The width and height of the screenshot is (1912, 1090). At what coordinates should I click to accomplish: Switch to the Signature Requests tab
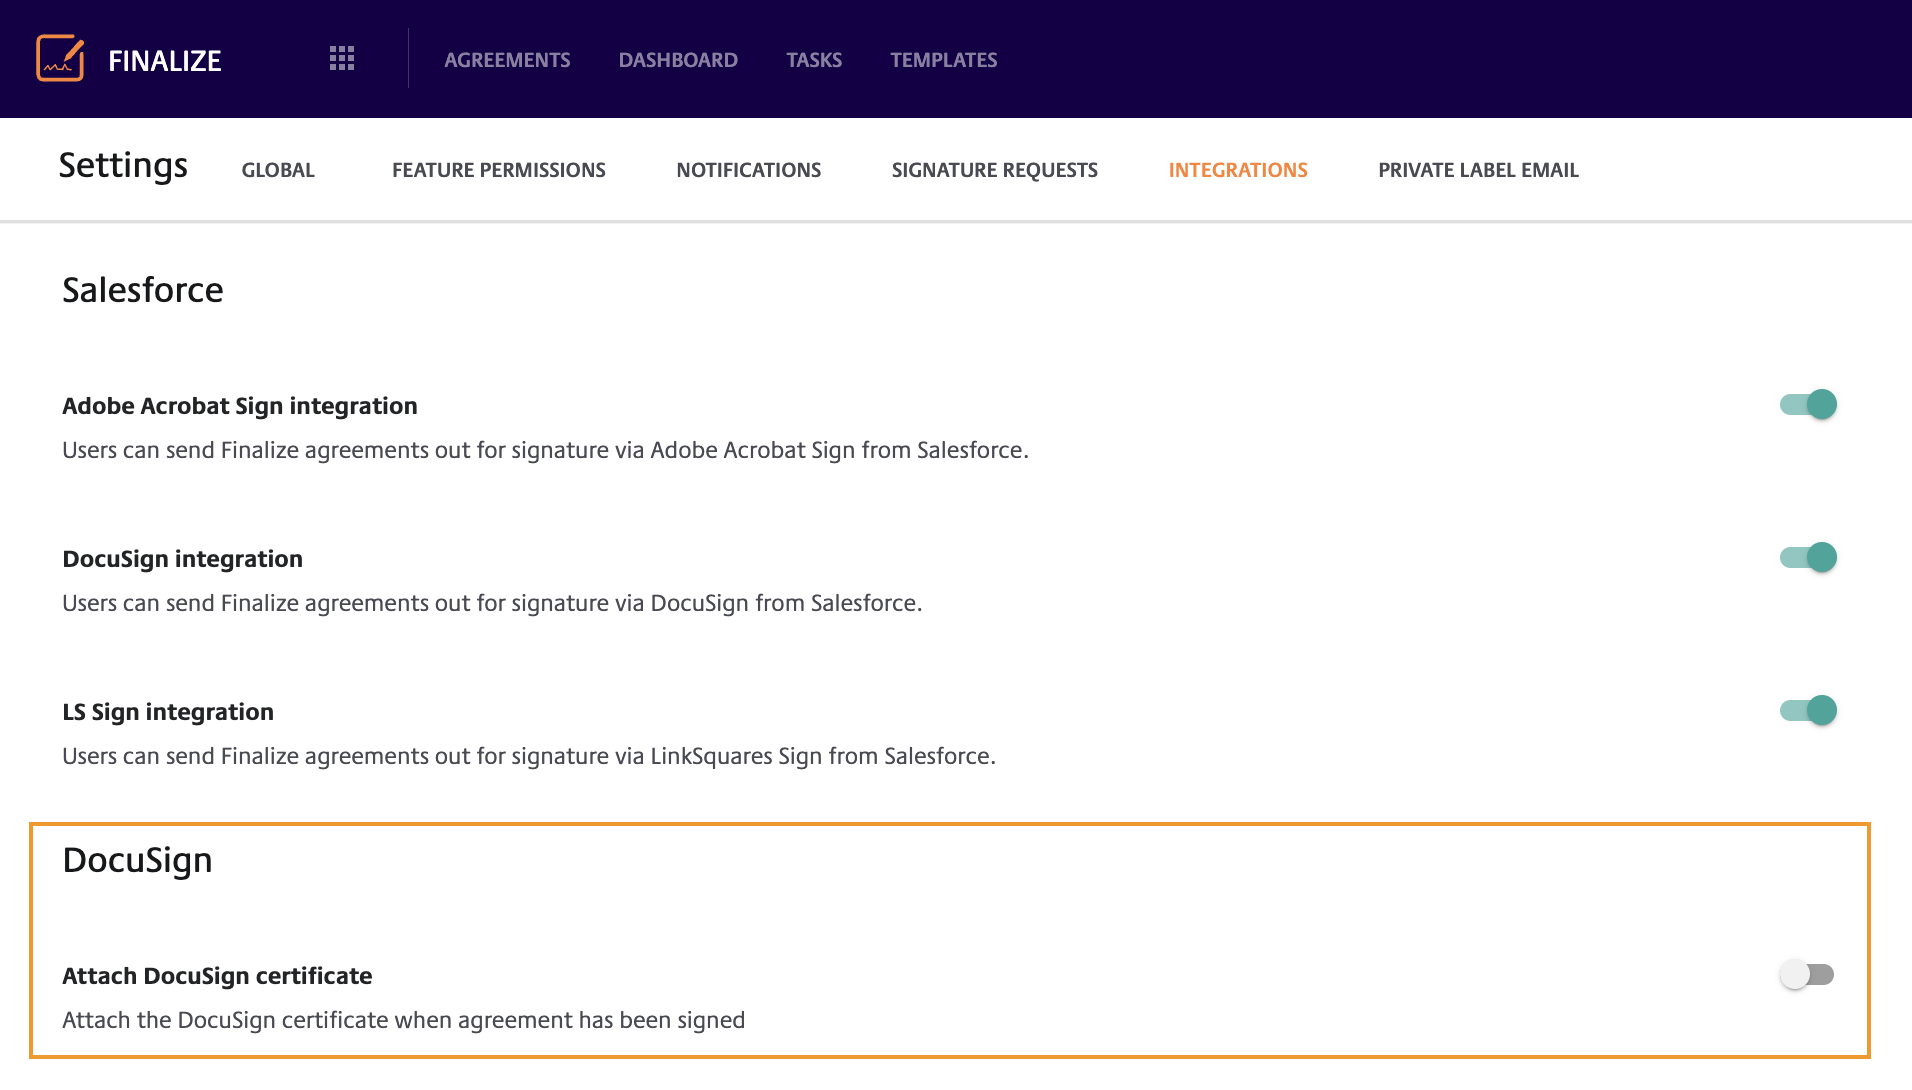994,170
